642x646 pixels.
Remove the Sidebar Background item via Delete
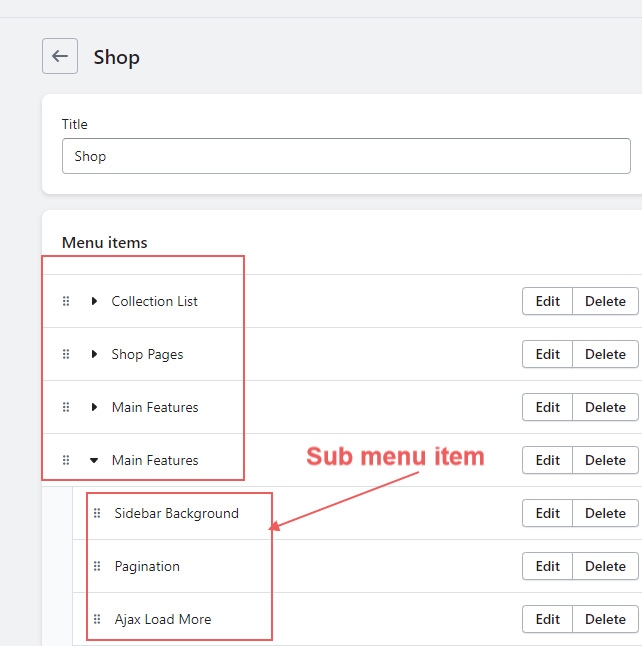(605, 513)
